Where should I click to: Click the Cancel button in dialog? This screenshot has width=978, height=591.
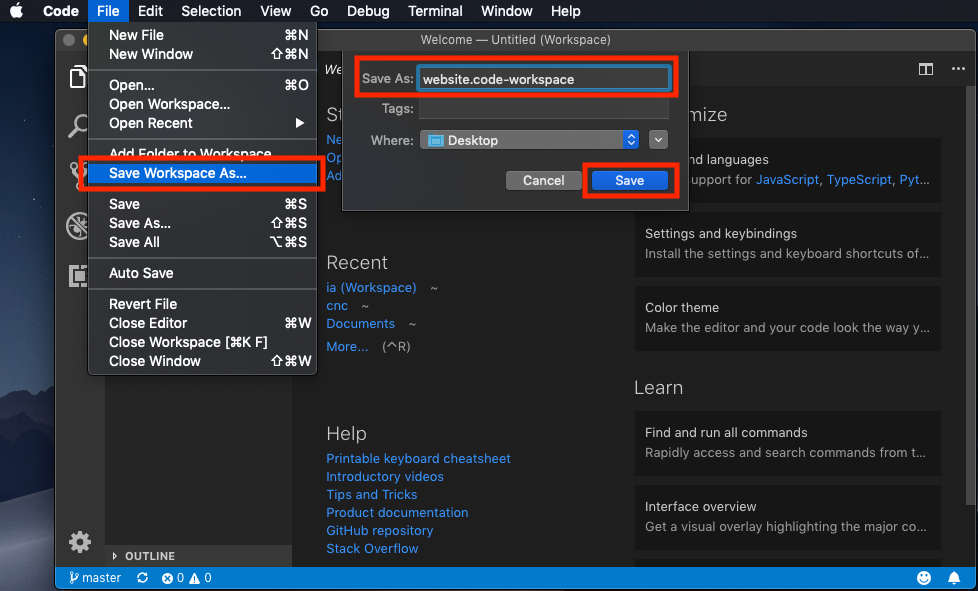[x=543, y=181]
